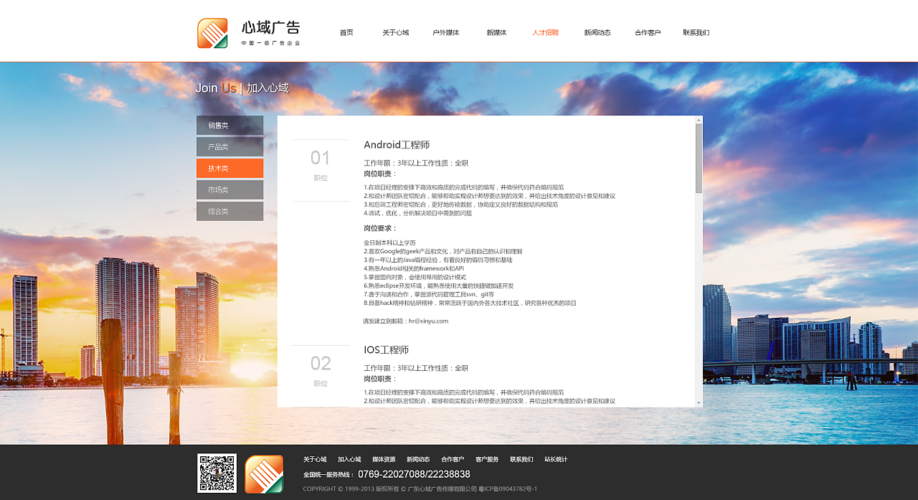
Task: Select the 技术类 job category tab
Action: [x=230, y=168]
